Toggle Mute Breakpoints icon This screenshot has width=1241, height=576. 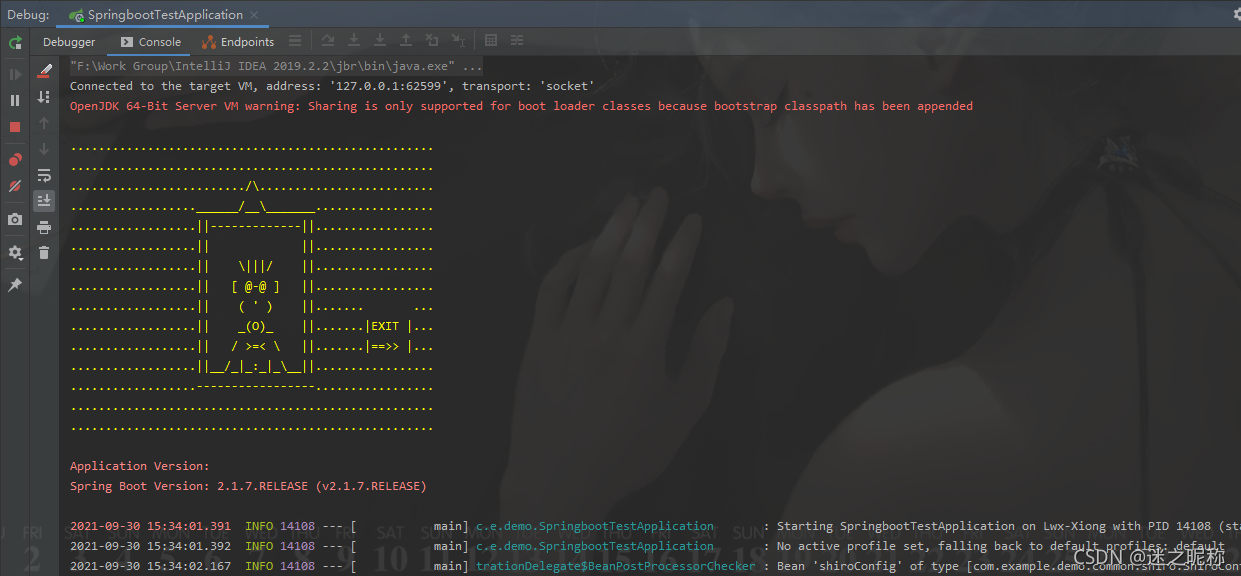coord(15,186)
